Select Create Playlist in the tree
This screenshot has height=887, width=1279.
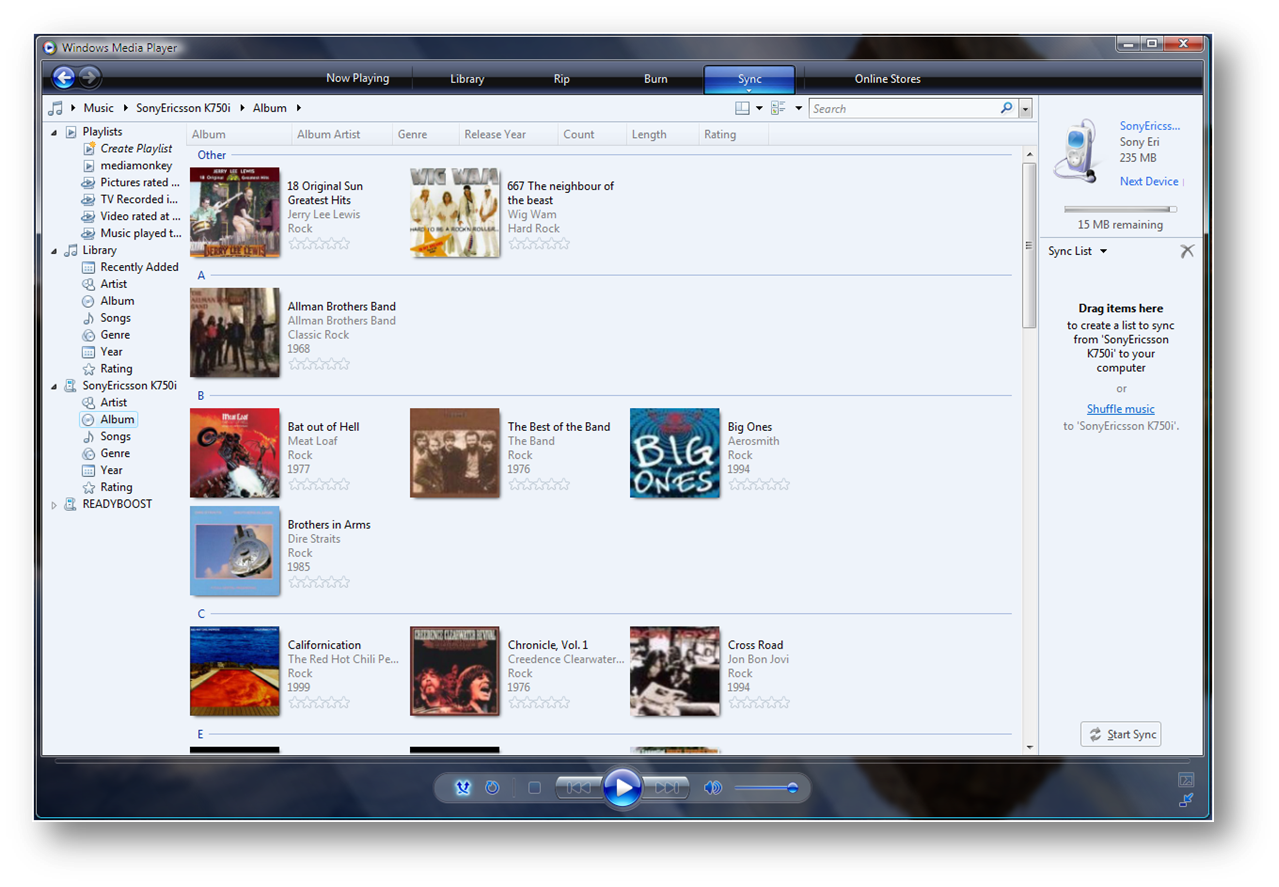click(x=136, y=149)
